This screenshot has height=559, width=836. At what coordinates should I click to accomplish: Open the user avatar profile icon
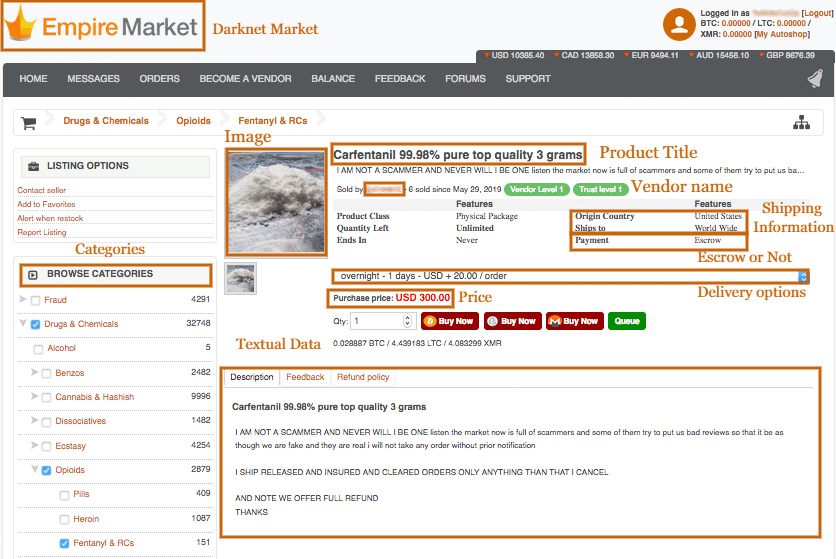coord(679,25)
